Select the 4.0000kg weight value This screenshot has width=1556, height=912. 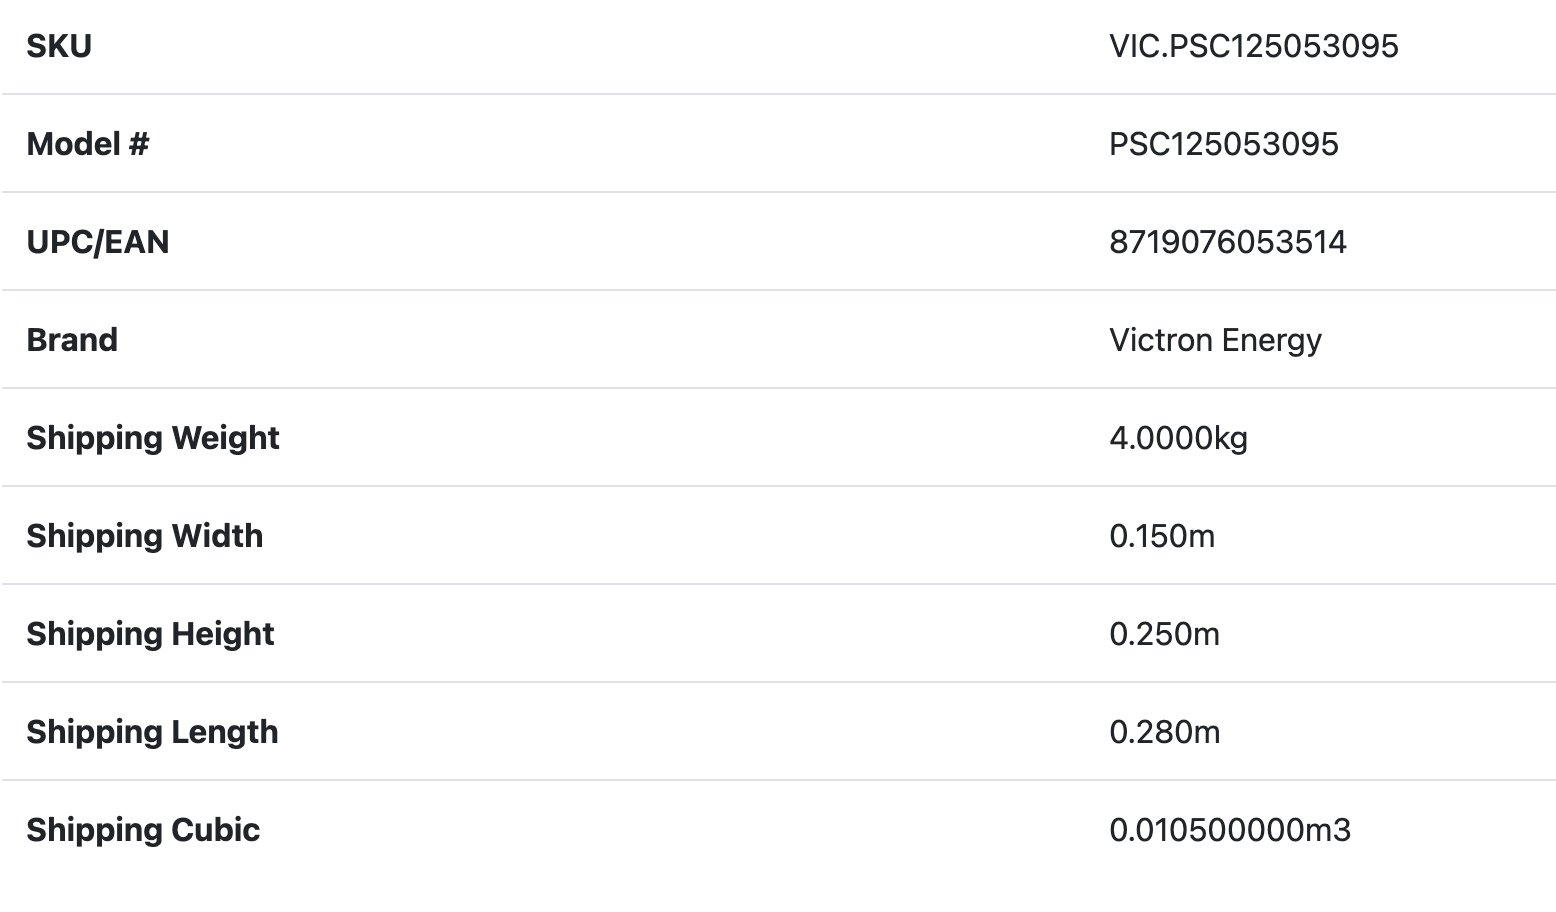(x=1178, y=438)
